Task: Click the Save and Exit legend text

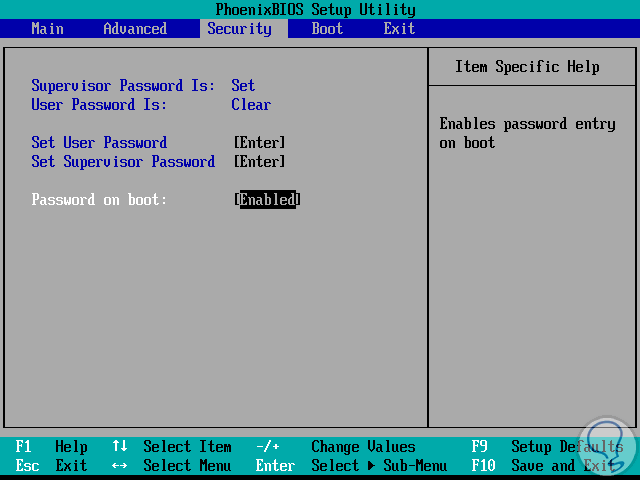Action: (x=563, y=465)
